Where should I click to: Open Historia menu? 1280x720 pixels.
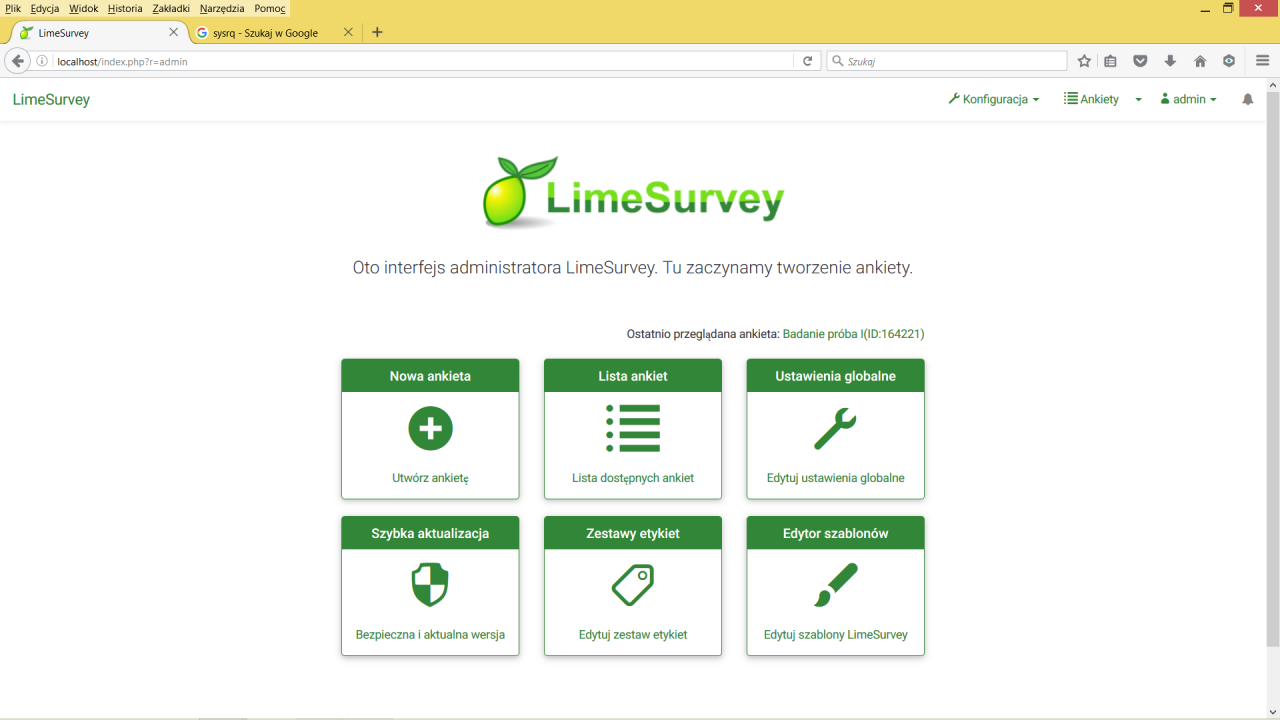tap(125, 8)
